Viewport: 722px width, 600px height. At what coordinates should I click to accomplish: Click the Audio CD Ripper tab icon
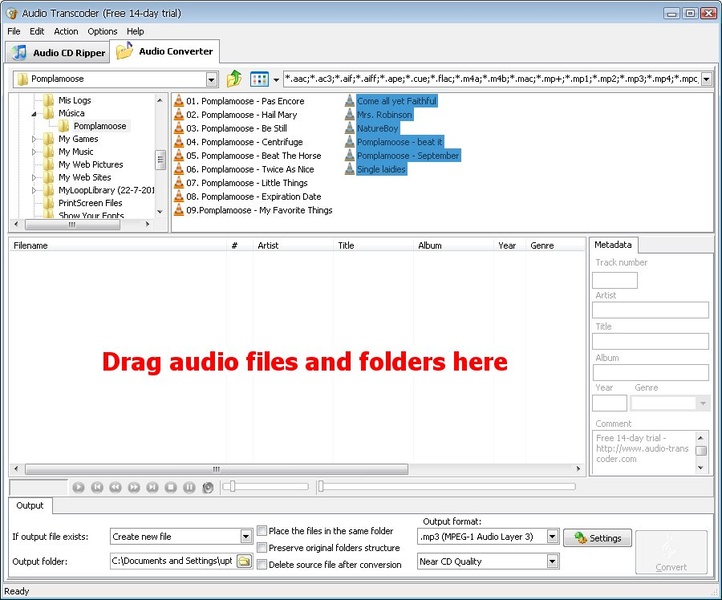(x=19, y=52)
